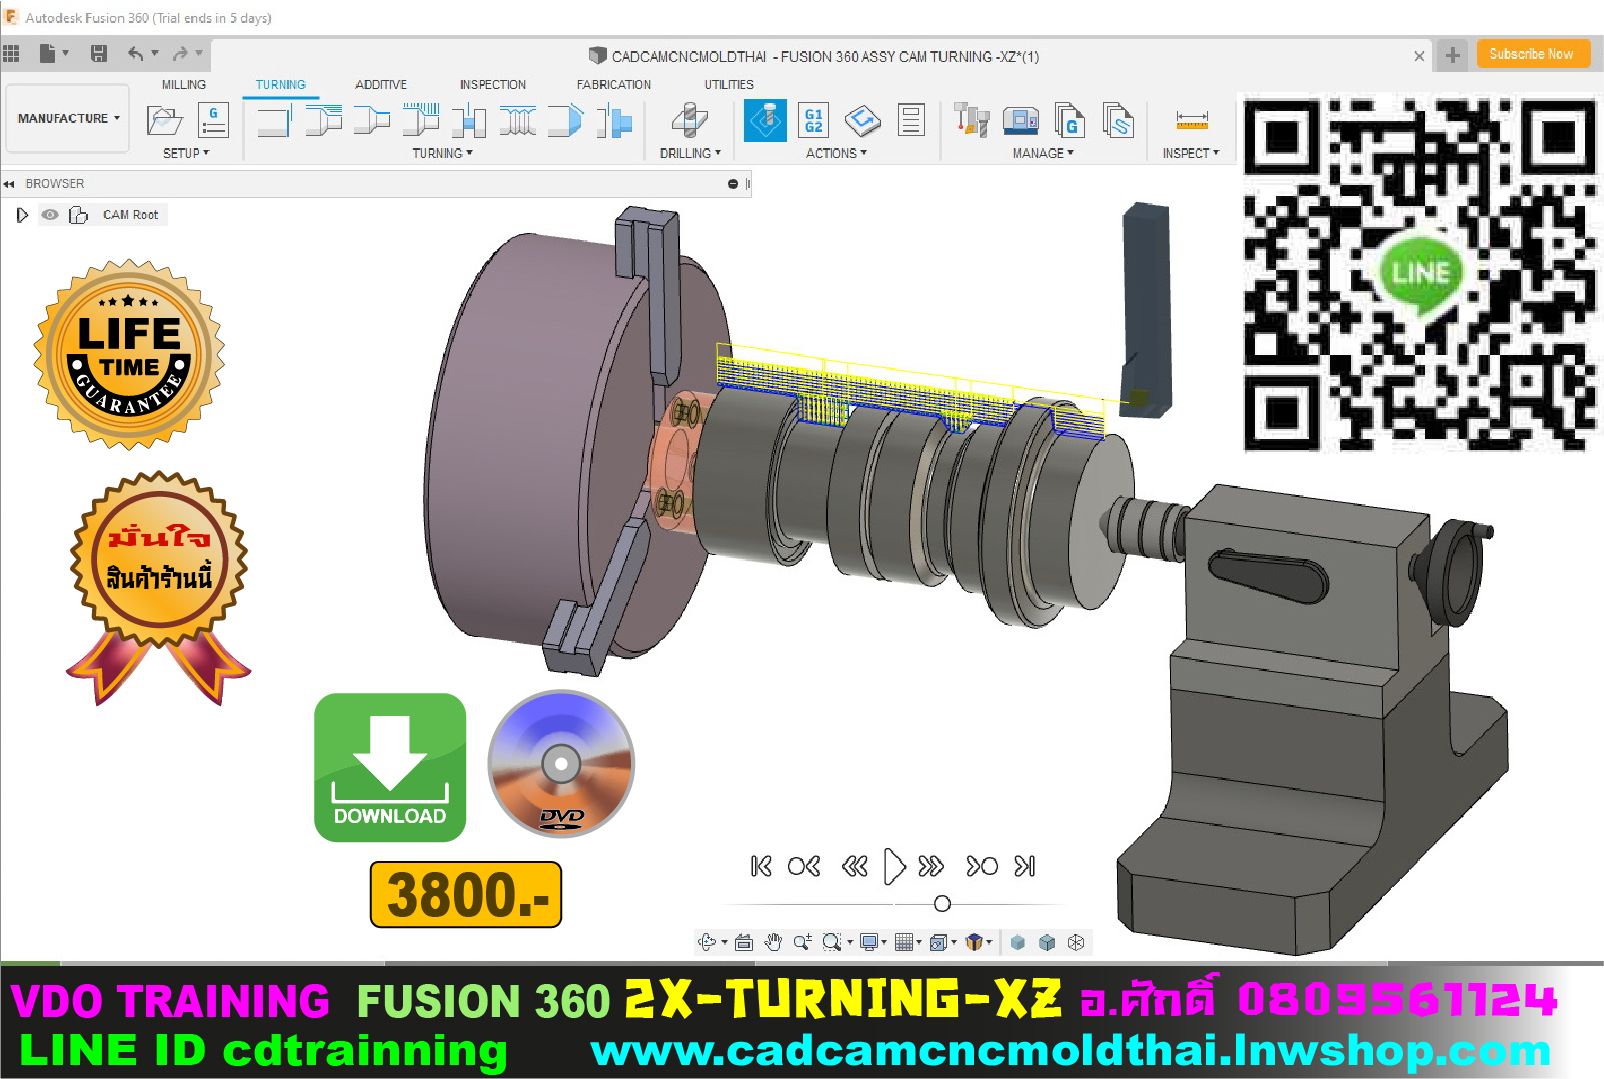Expand the CAM Root tree item
The height and width of the screenshot is (1079, 1604).
(x=22, y=214)
